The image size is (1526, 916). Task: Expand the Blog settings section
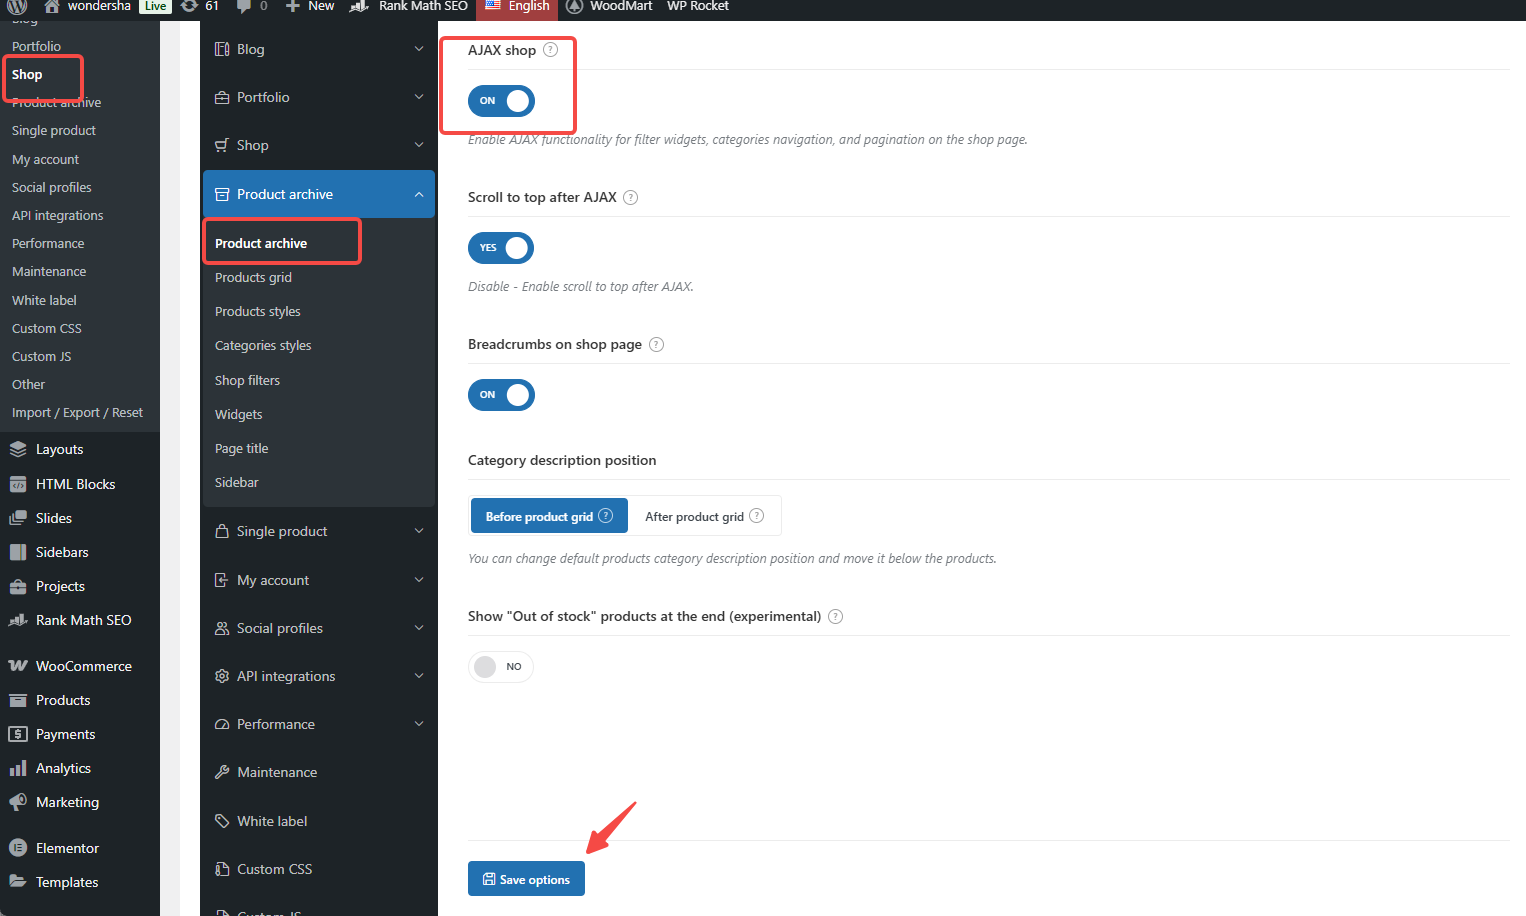tap(418, 49)
